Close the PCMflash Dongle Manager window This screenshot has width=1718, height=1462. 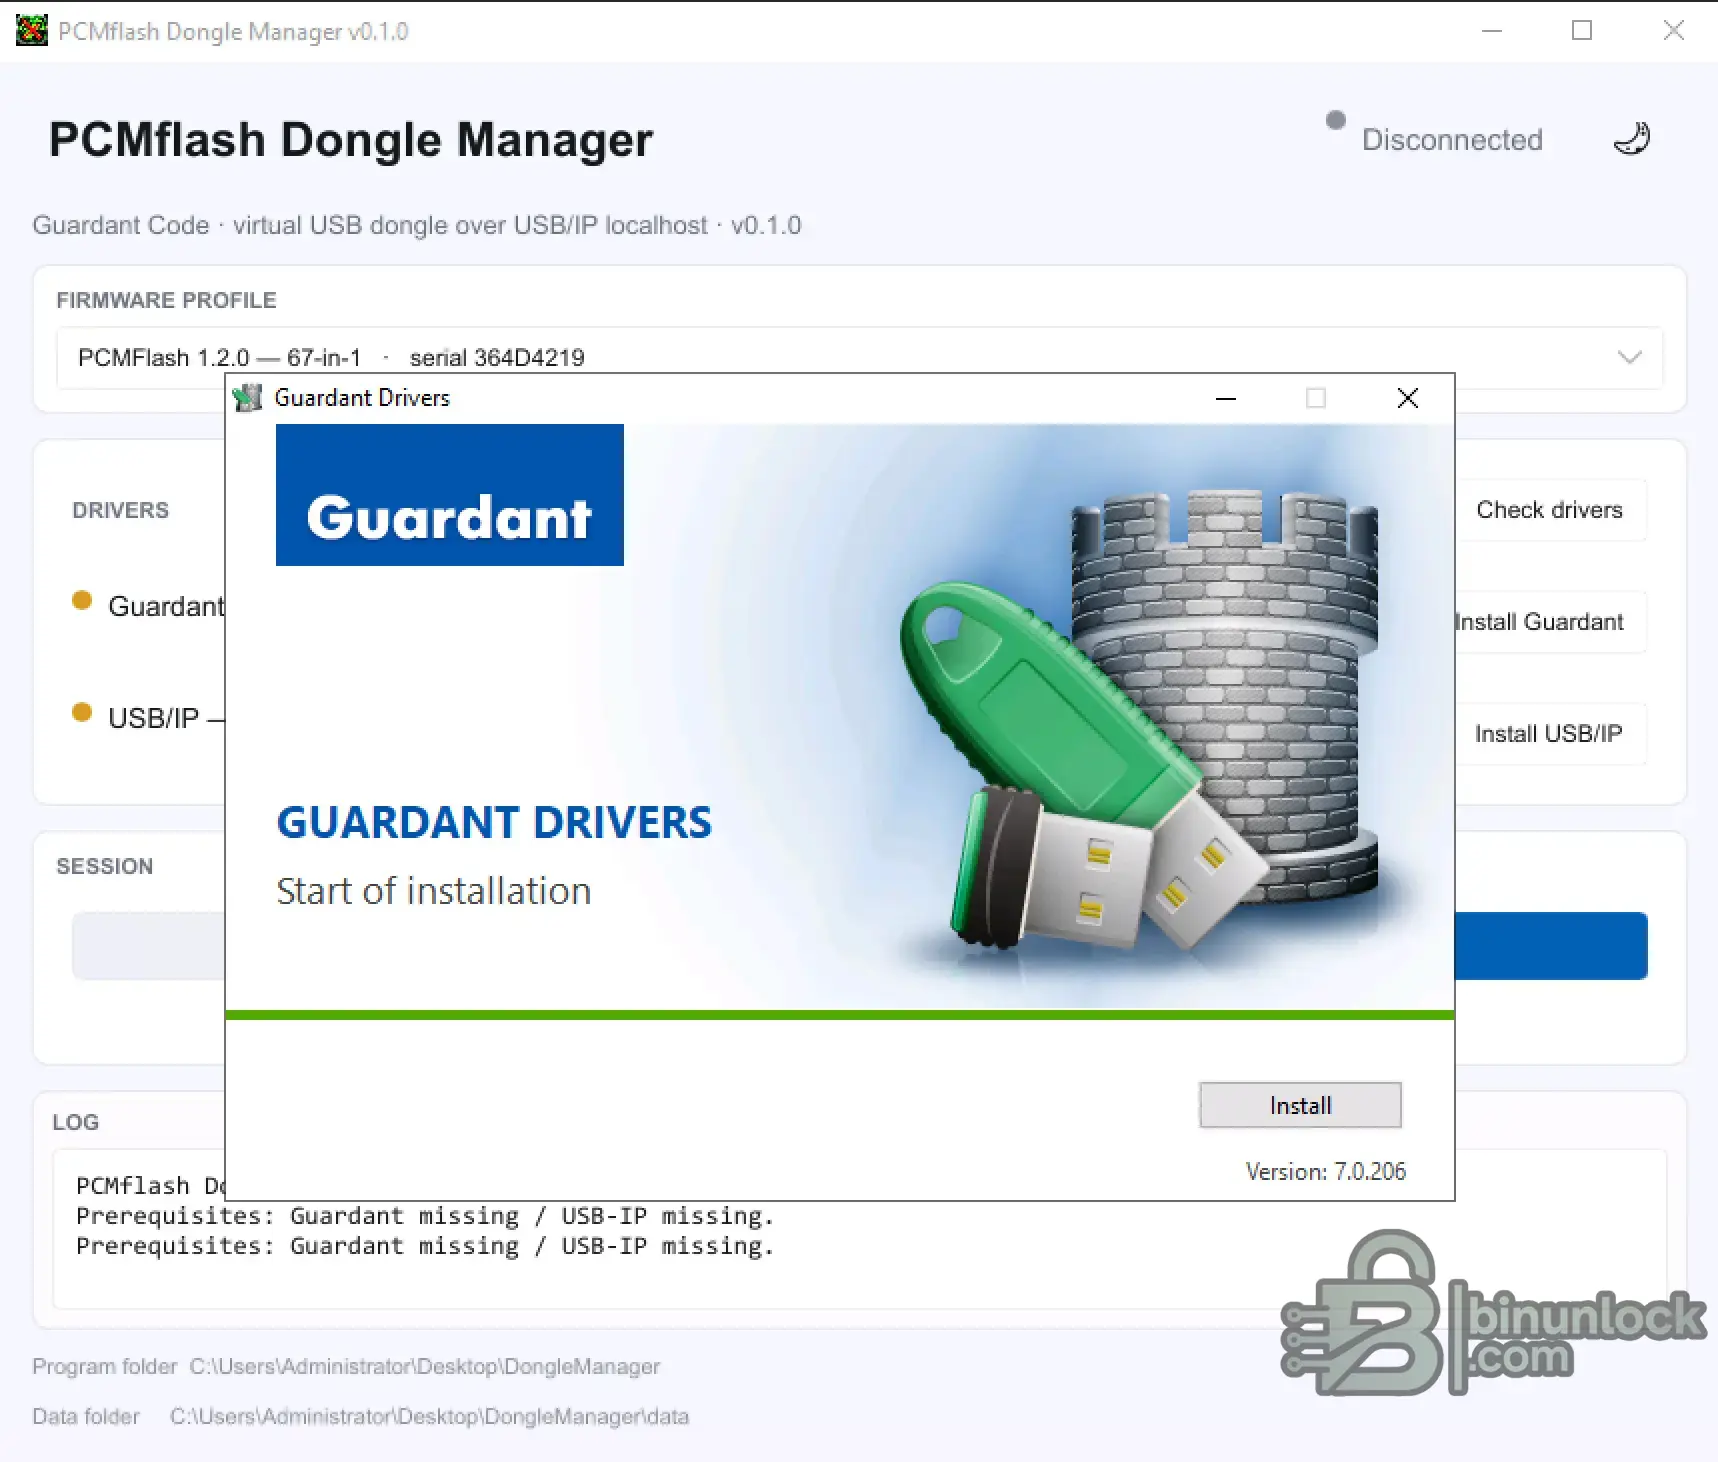[1674, 31]
